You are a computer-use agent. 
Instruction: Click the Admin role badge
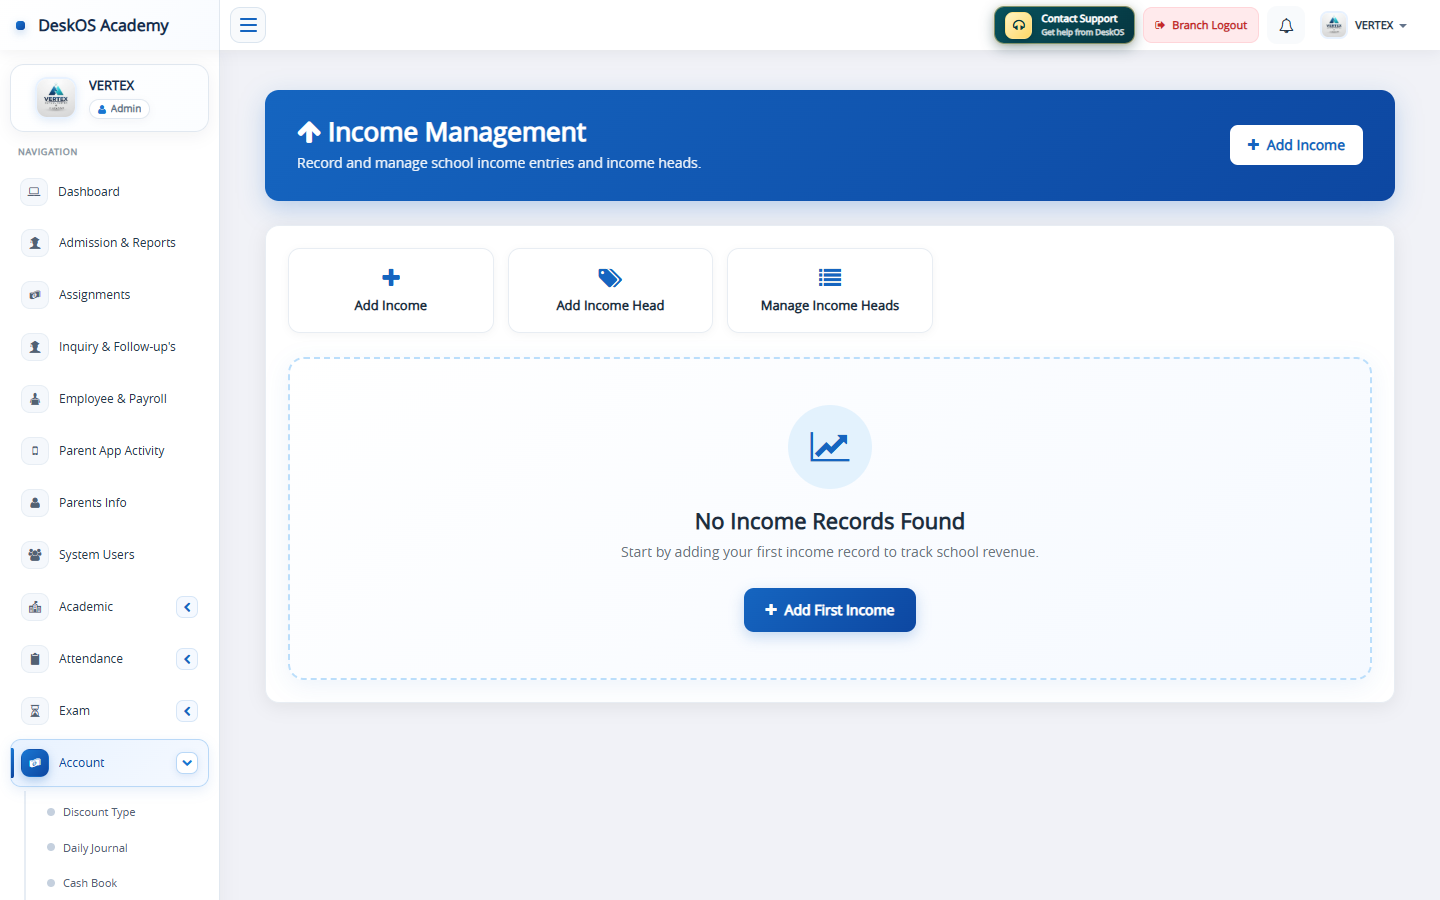pos(120,109)
